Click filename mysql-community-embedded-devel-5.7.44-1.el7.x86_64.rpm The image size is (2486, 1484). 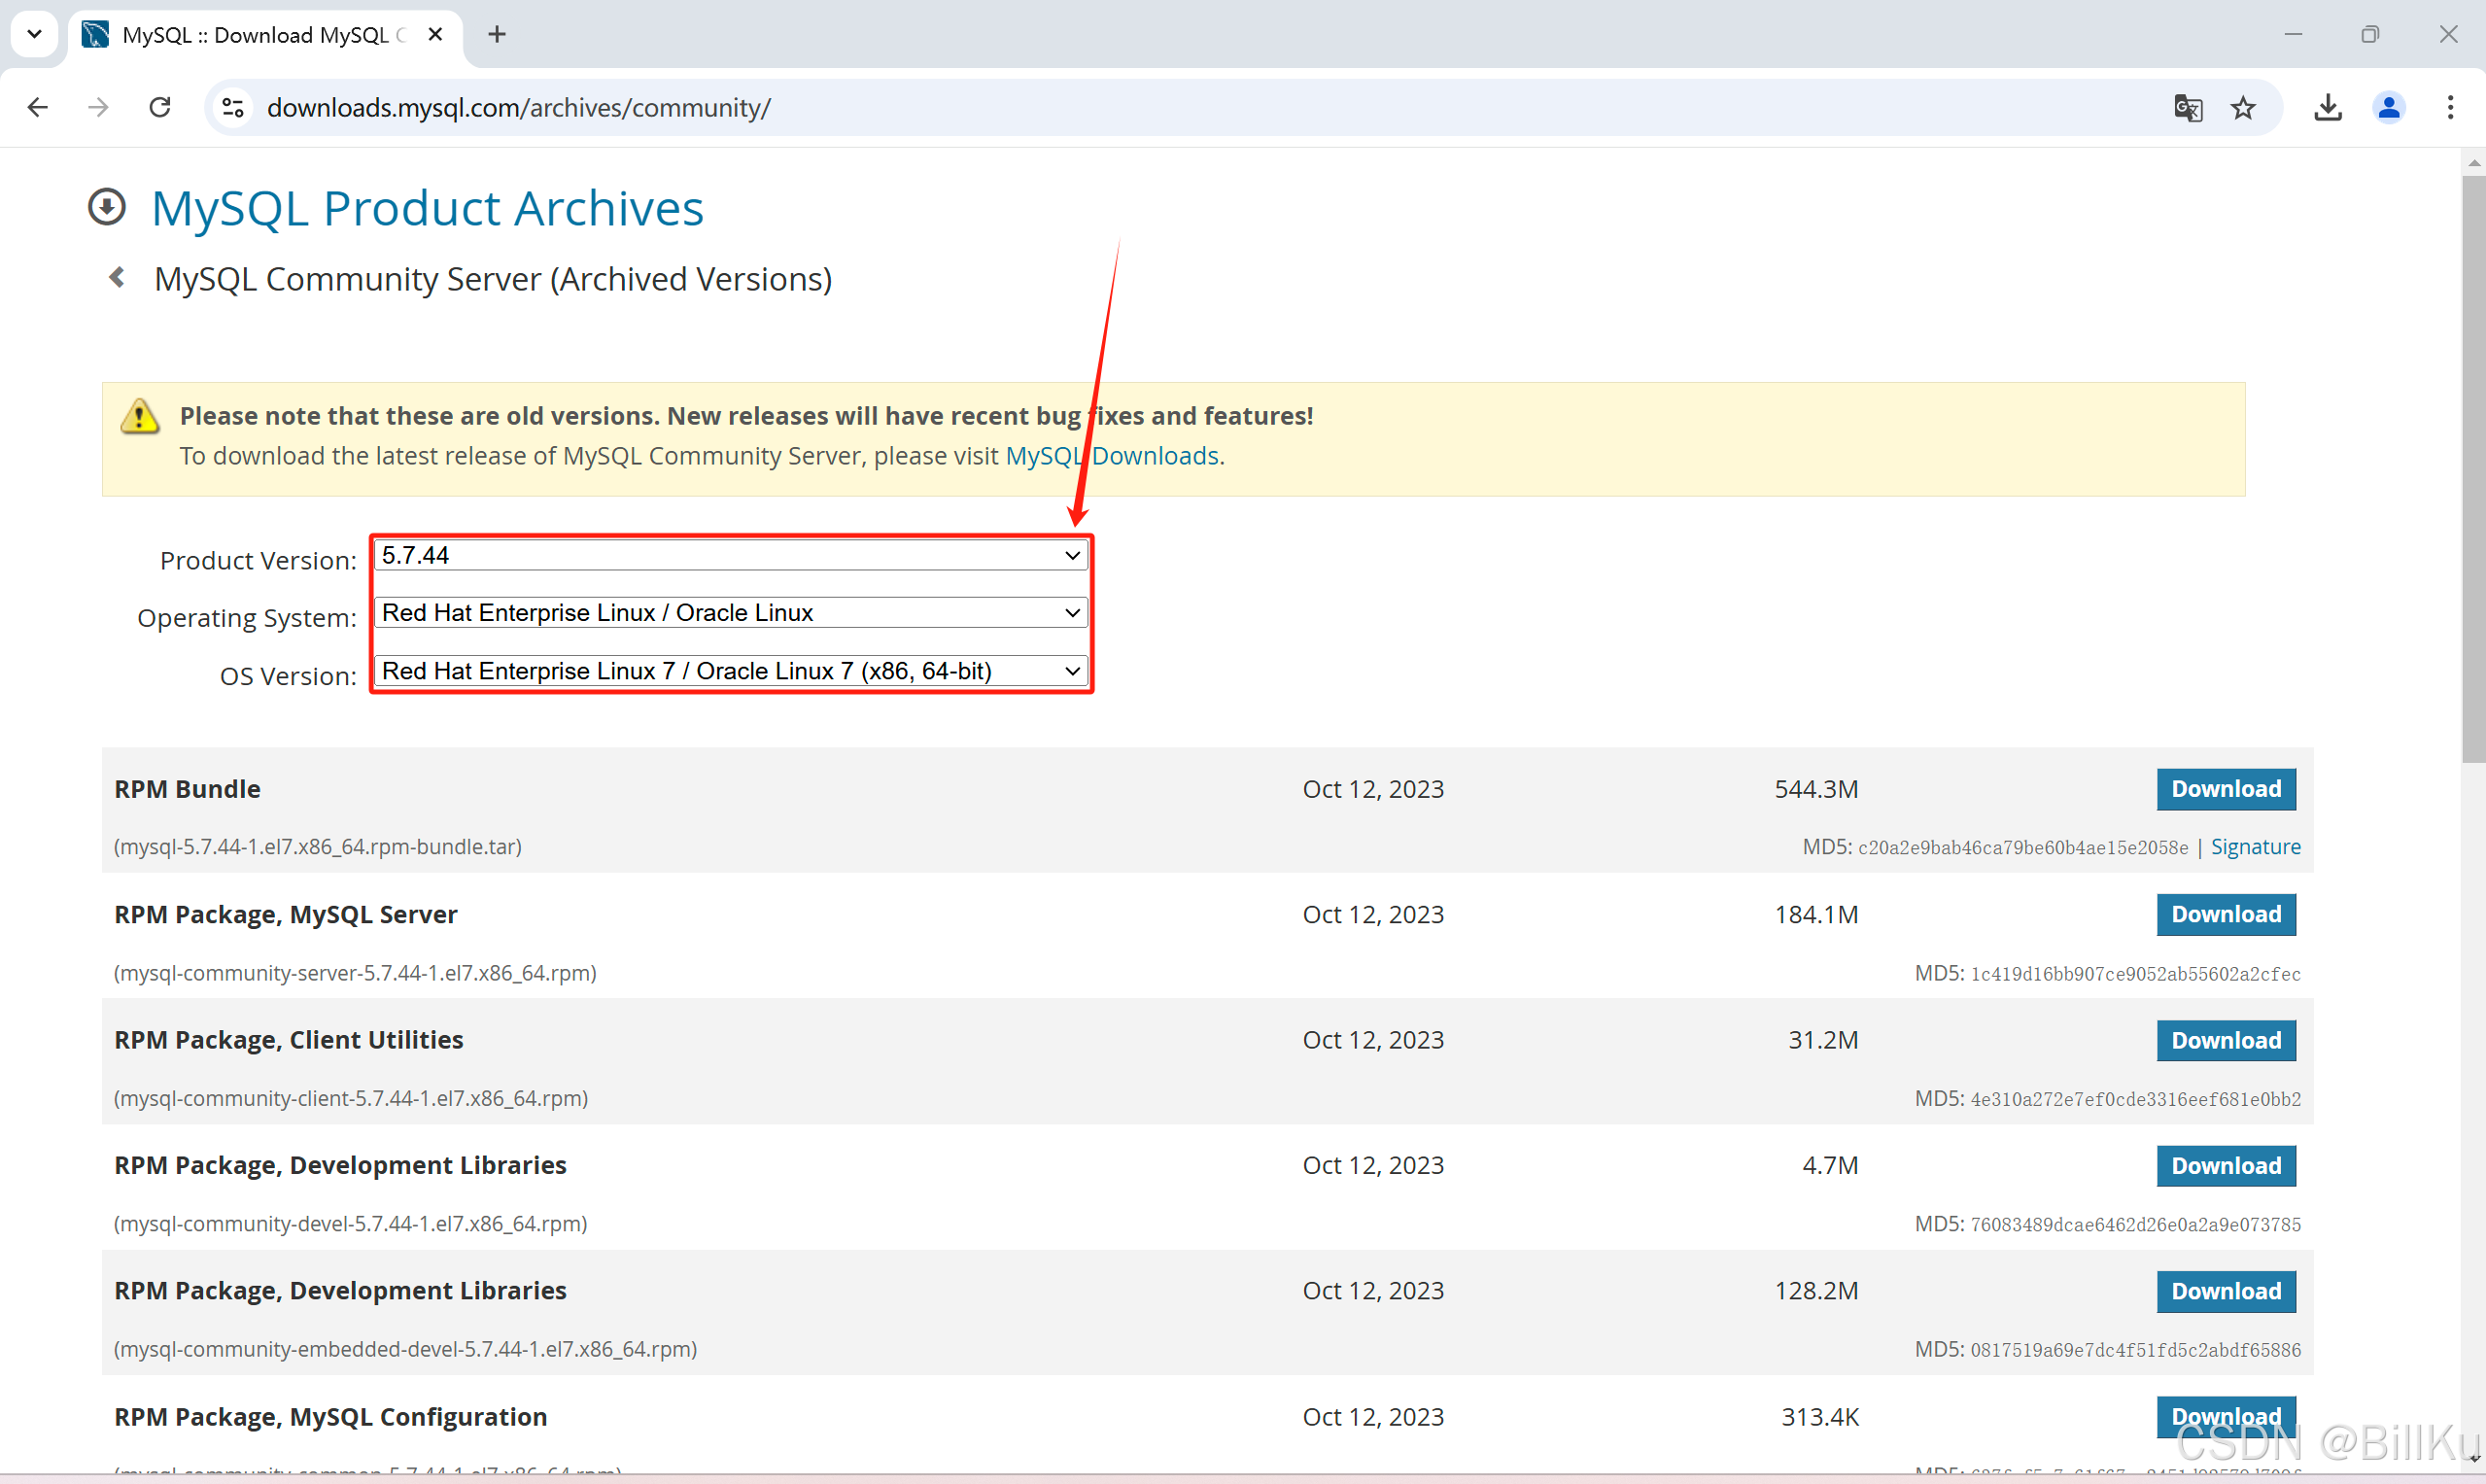[405, 1349]
